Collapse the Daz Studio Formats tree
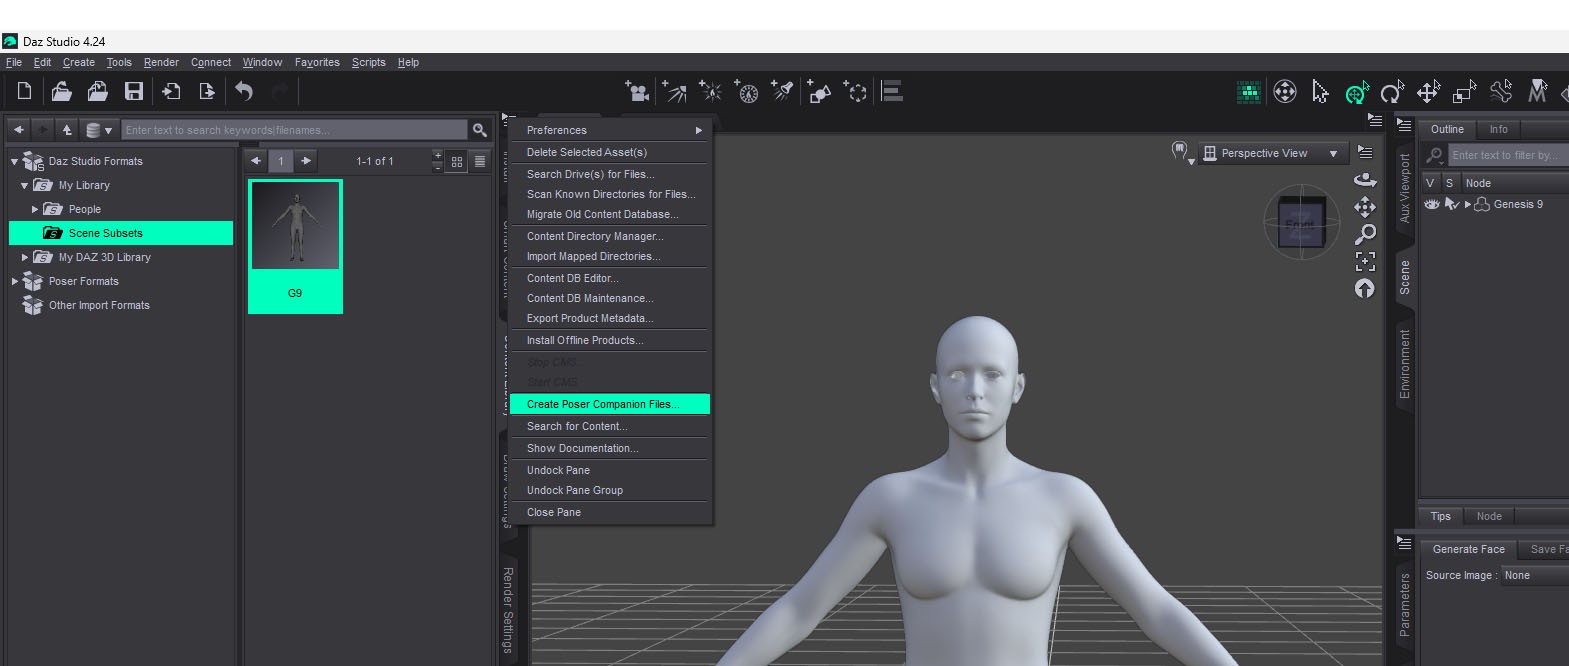Screen dimensions: 1569x666 click(x=14, y=161)
